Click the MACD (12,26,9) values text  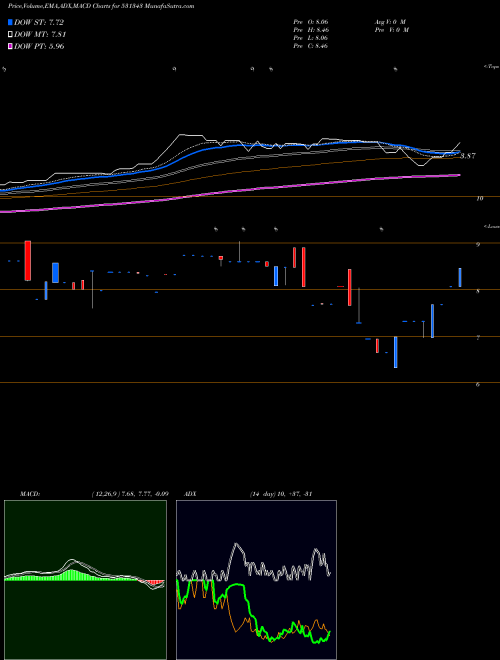(x=130, y=494)
